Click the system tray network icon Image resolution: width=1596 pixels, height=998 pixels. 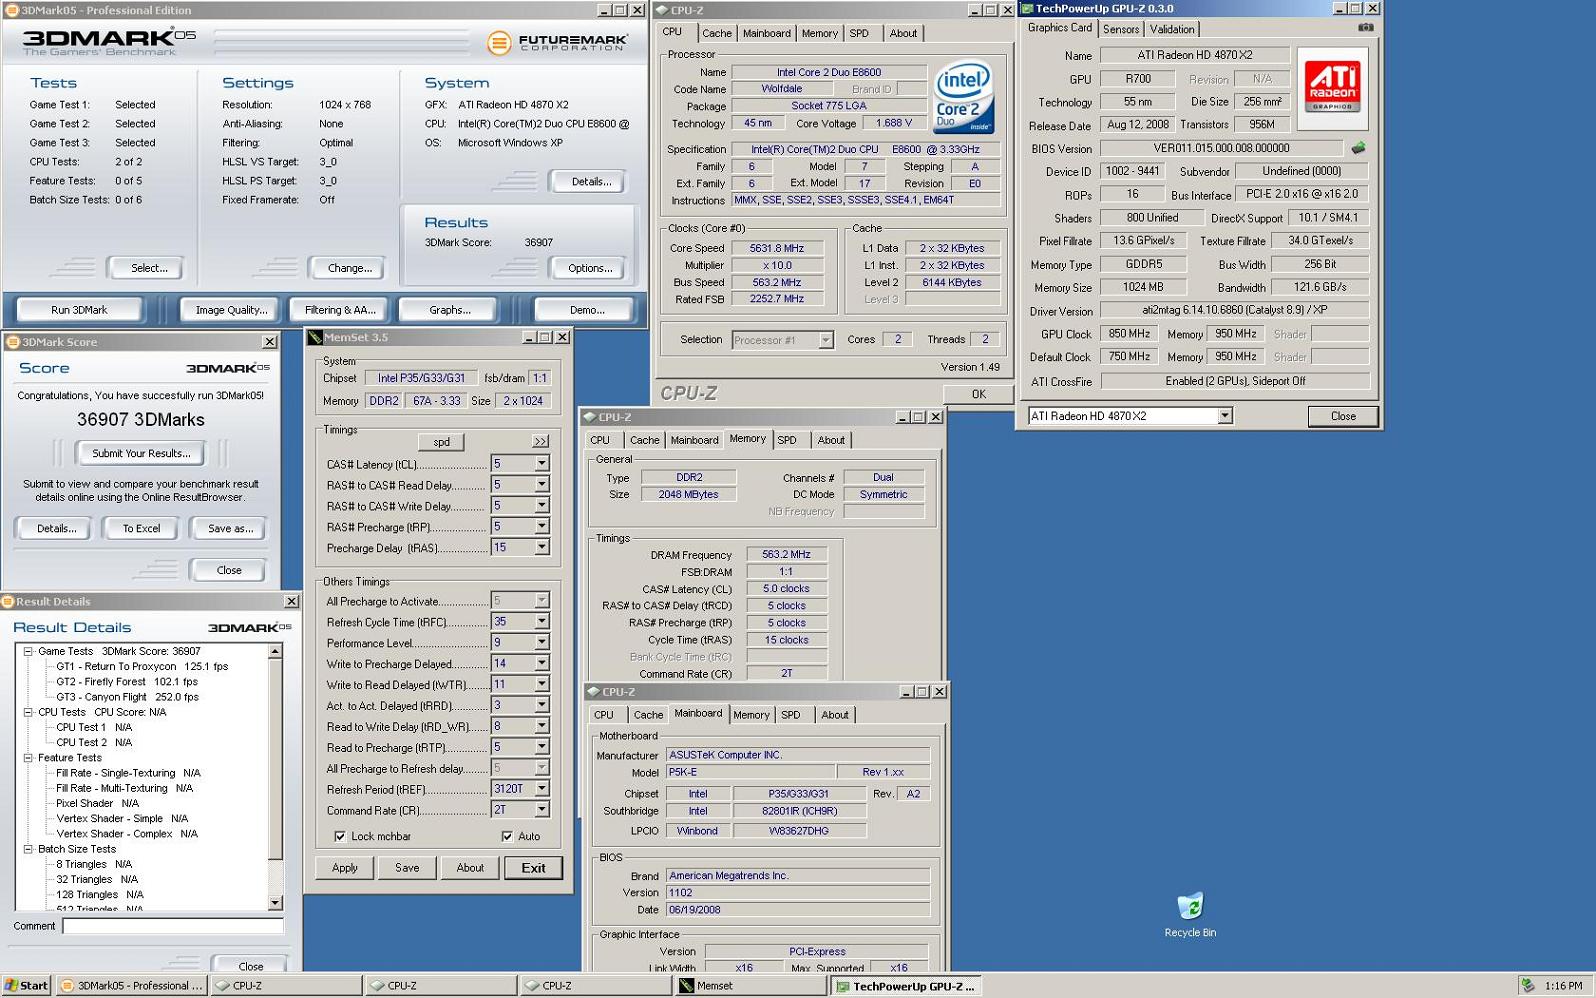[1527, 986]
